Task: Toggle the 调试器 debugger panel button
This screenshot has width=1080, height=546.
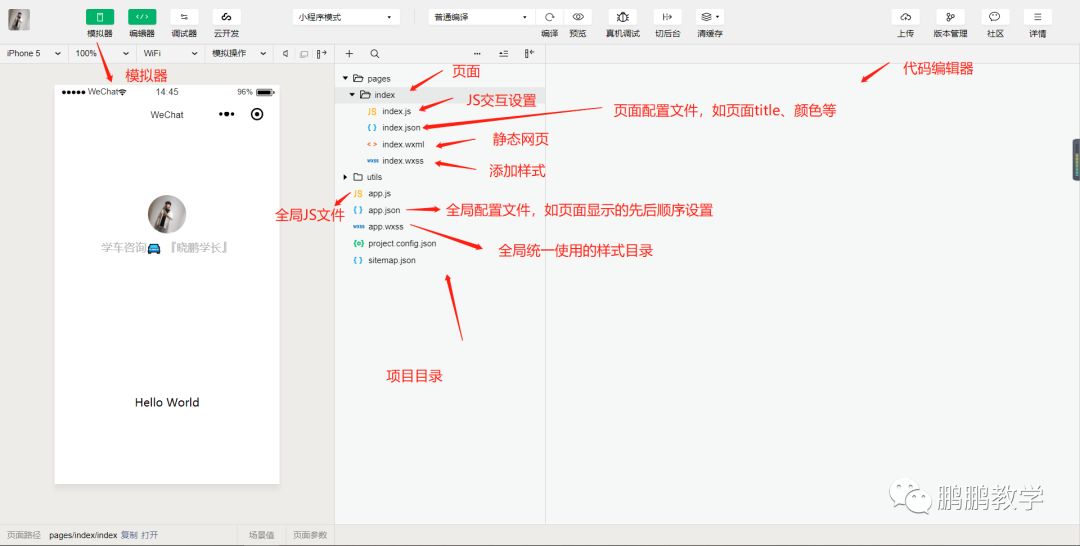Action: click(x=184, y=17)
